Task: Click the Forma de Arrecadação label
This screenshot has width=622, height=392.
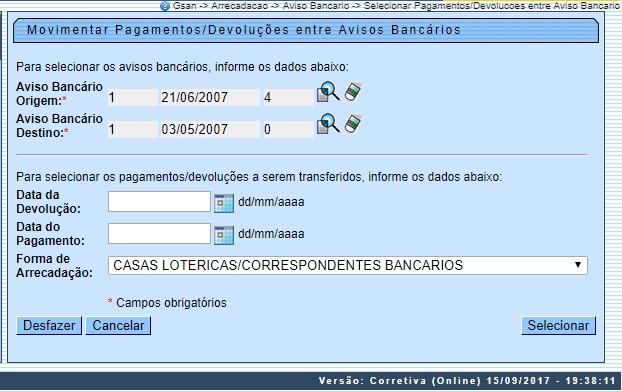Action: pyautogui.click(x=54, y=266)
